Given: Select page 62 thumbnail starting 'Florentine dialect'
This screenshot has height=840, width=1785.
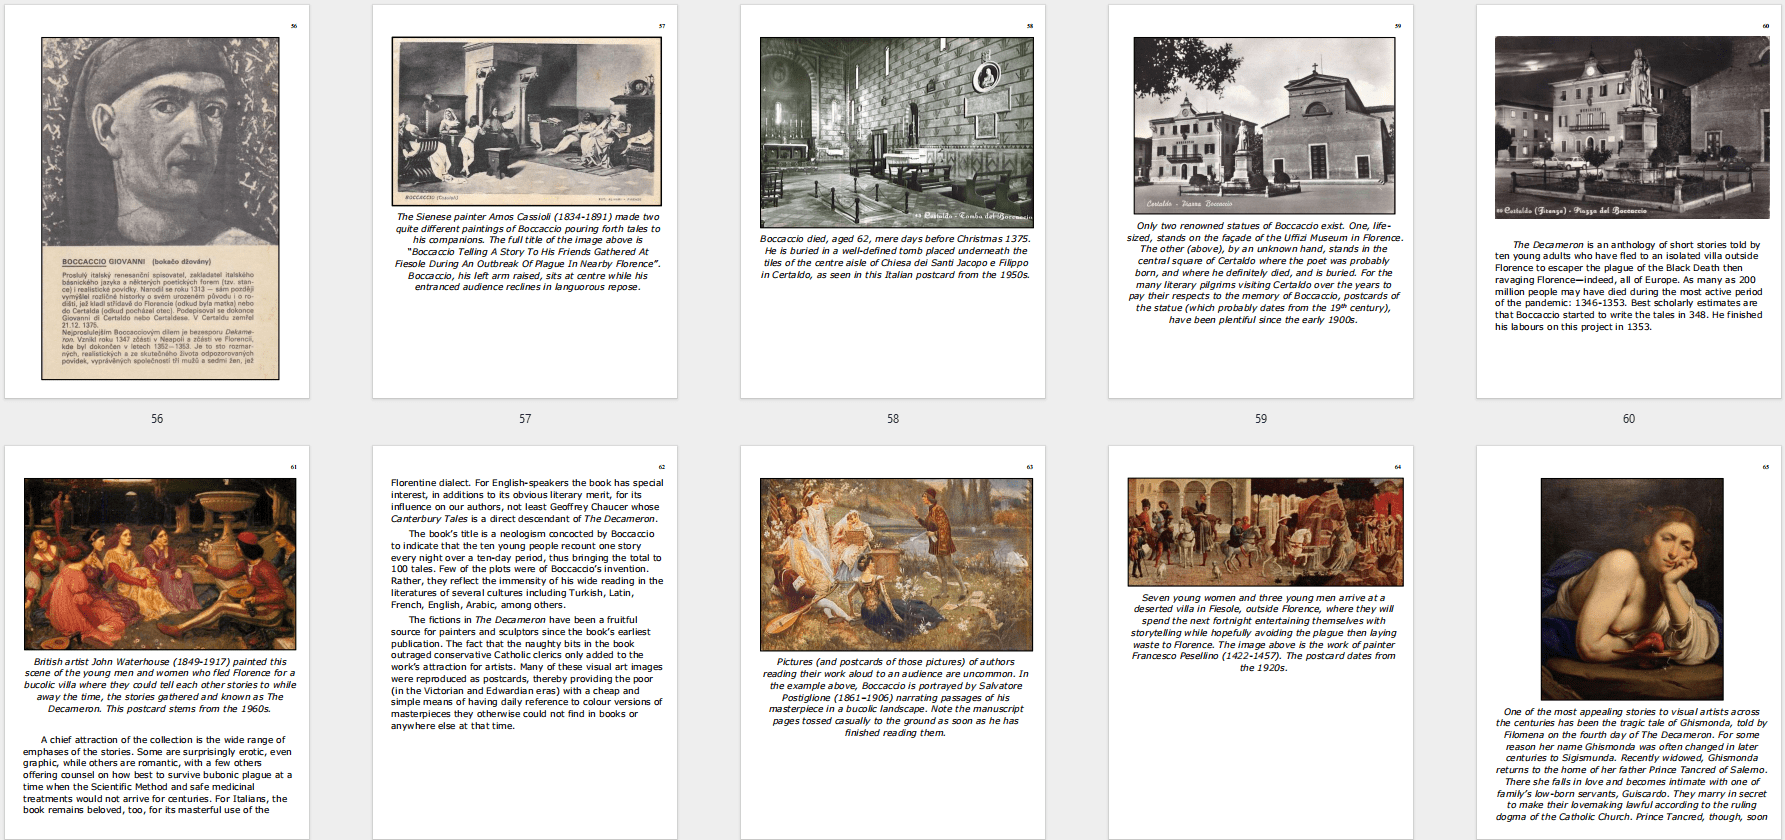Looking at the screenshot, I should tap(525, 643).
